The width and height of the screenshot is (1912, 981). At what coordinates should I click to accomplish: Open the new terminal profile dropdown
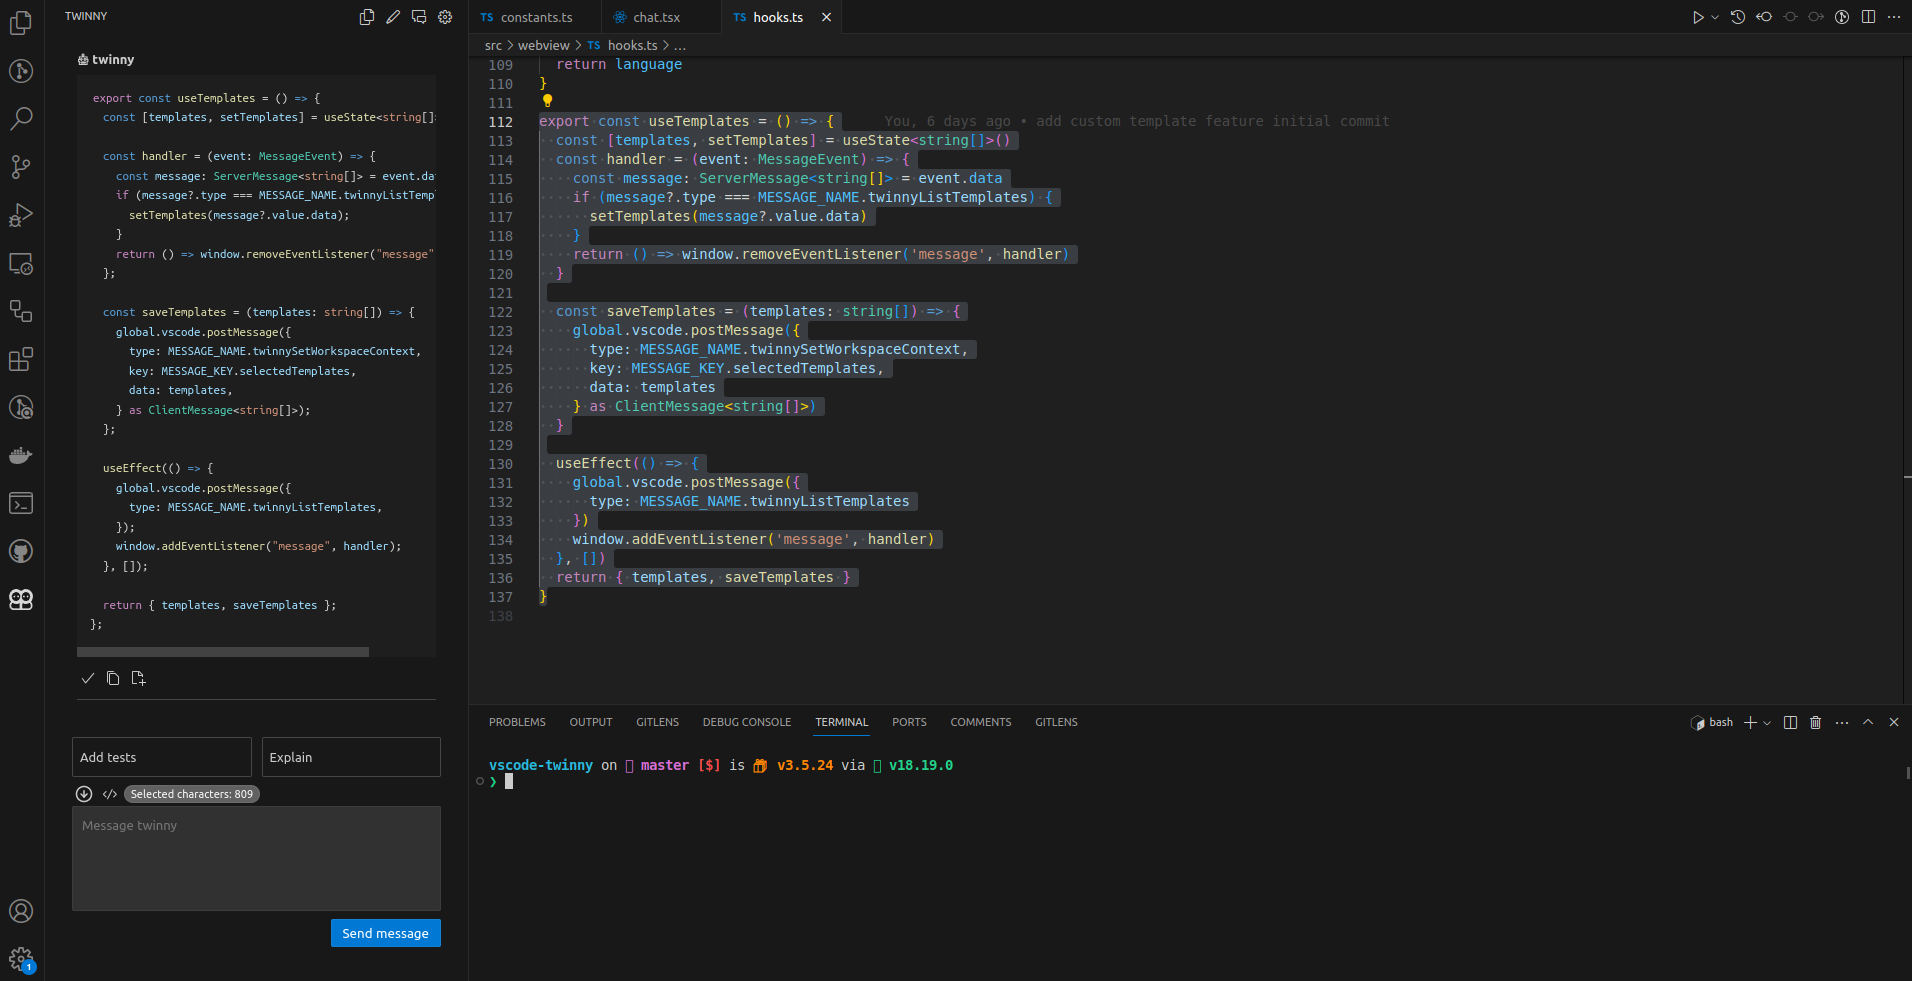click(1767, 722)
